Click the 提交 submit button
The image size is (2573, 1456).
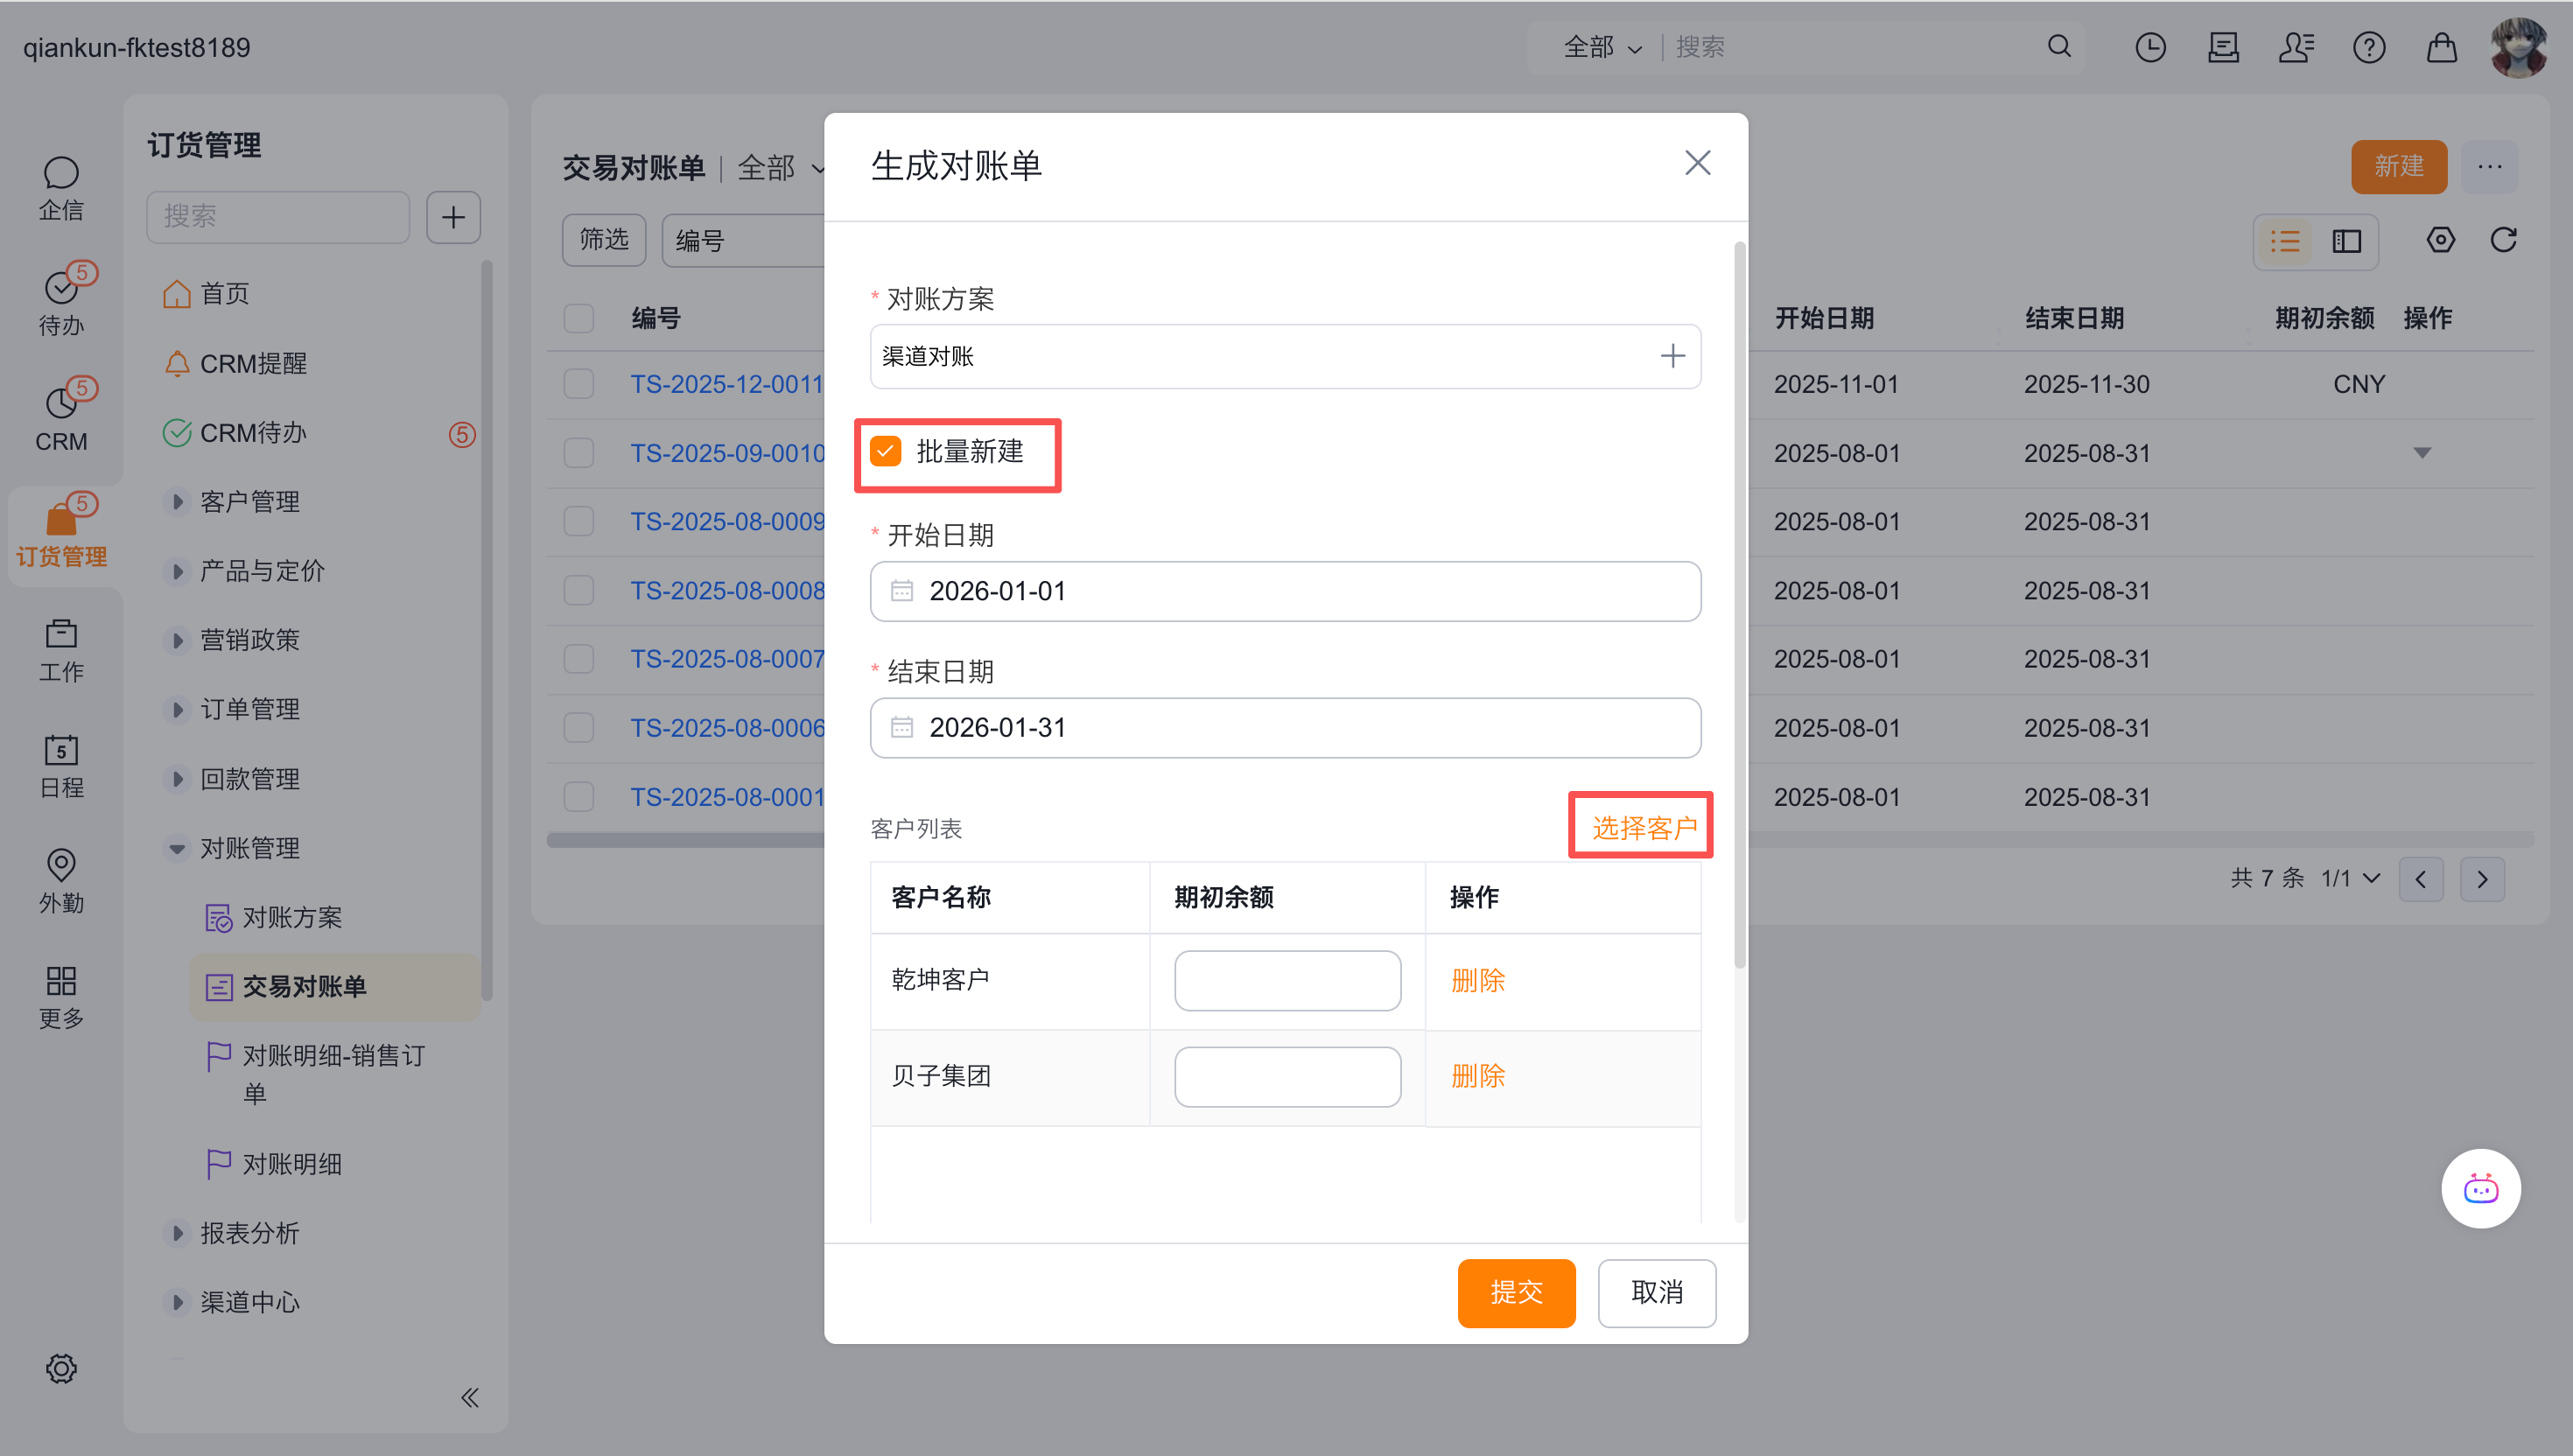[x=1515, y=1292]
